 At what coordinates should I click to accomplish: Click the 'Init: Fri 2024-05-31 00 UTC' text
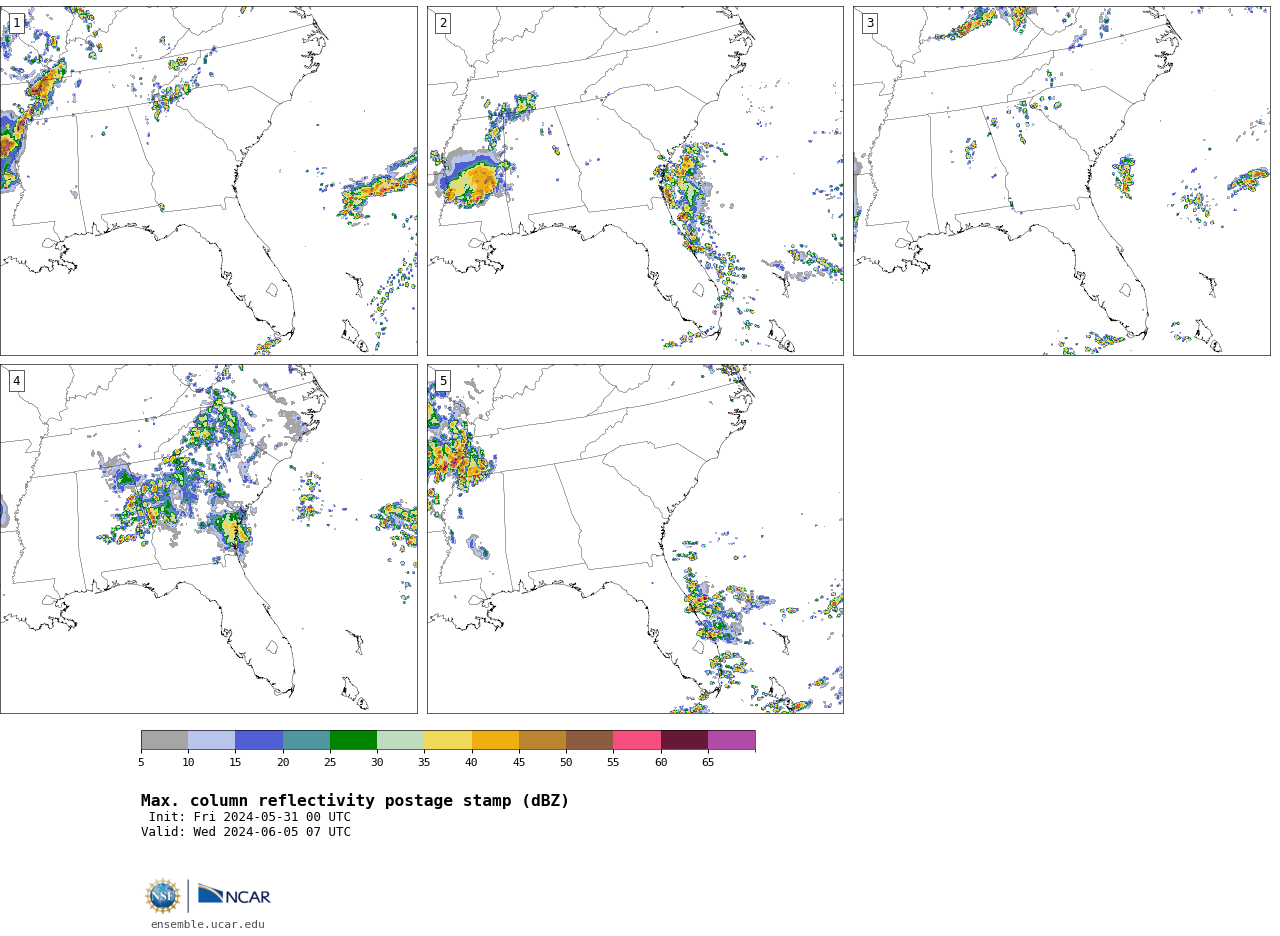point(250,817)
